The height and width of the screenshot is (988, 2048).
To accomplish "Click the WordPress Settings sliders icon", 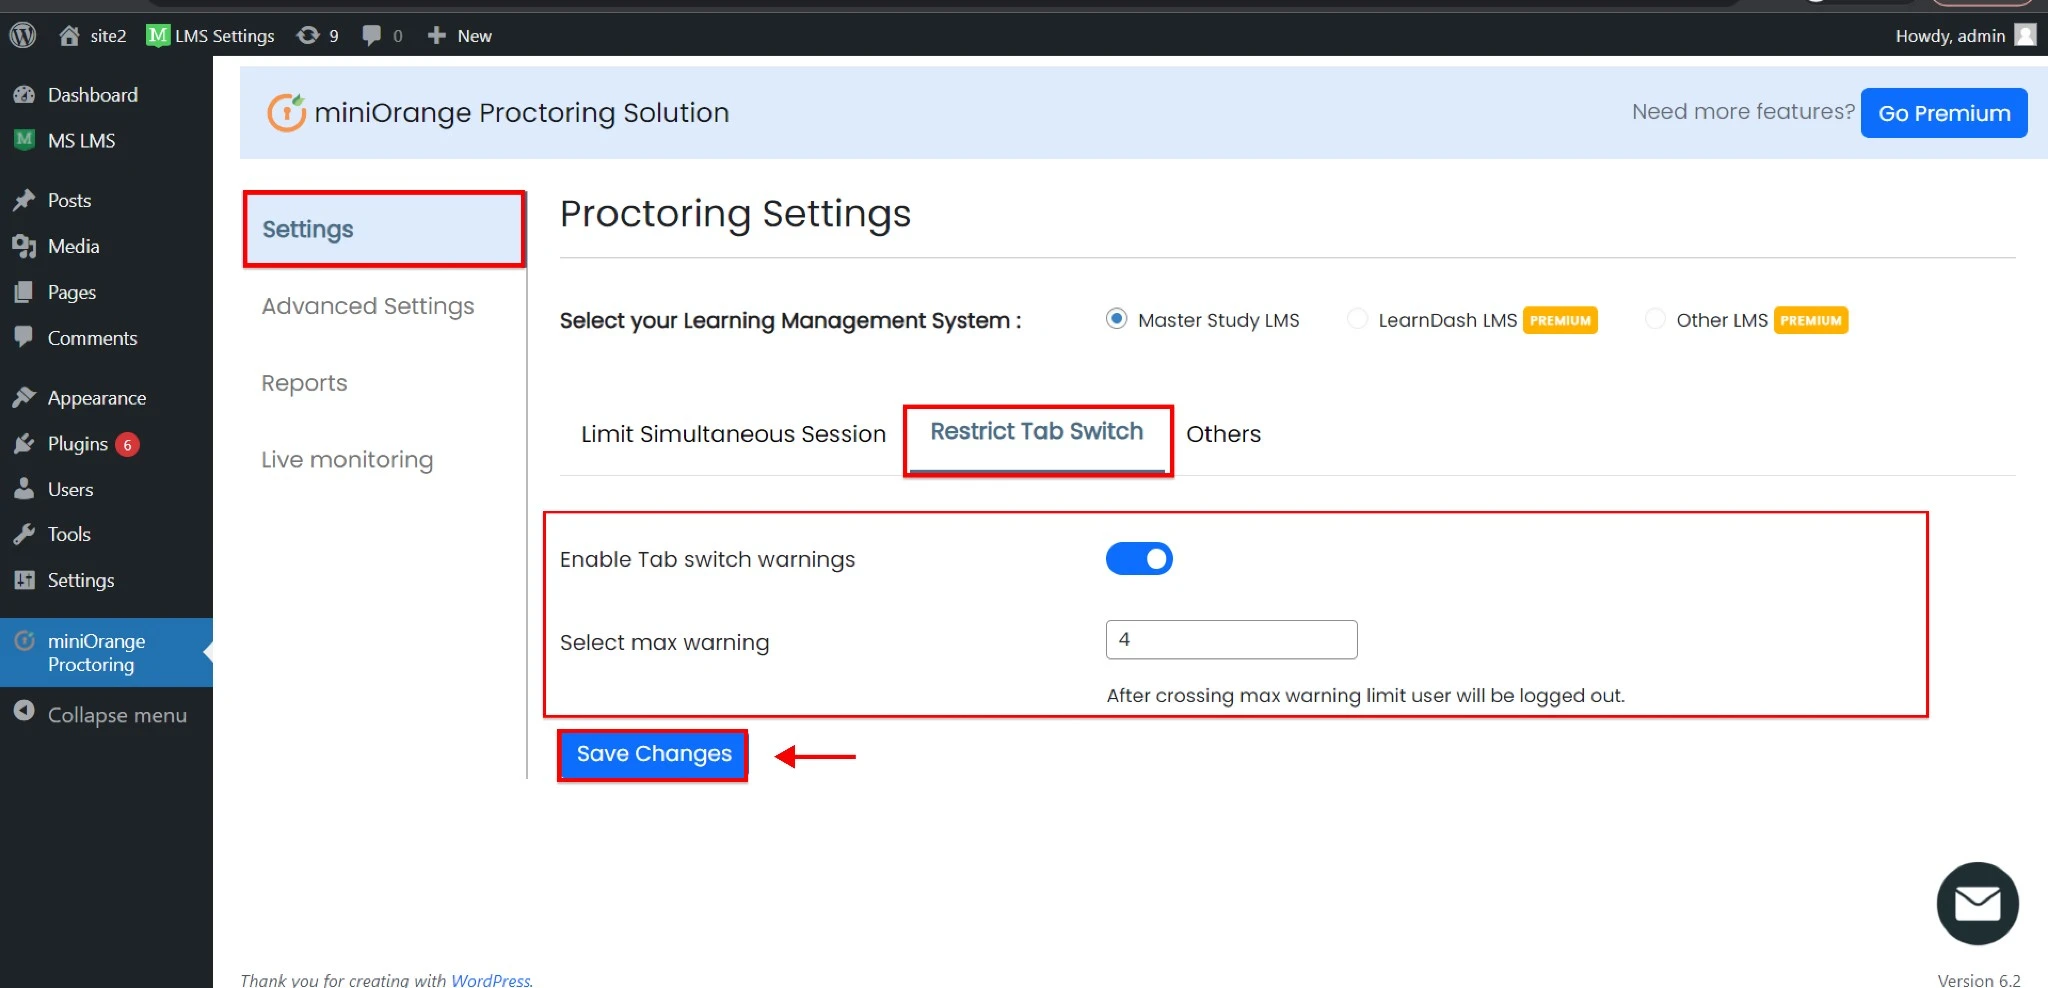I will click(24, 580).
